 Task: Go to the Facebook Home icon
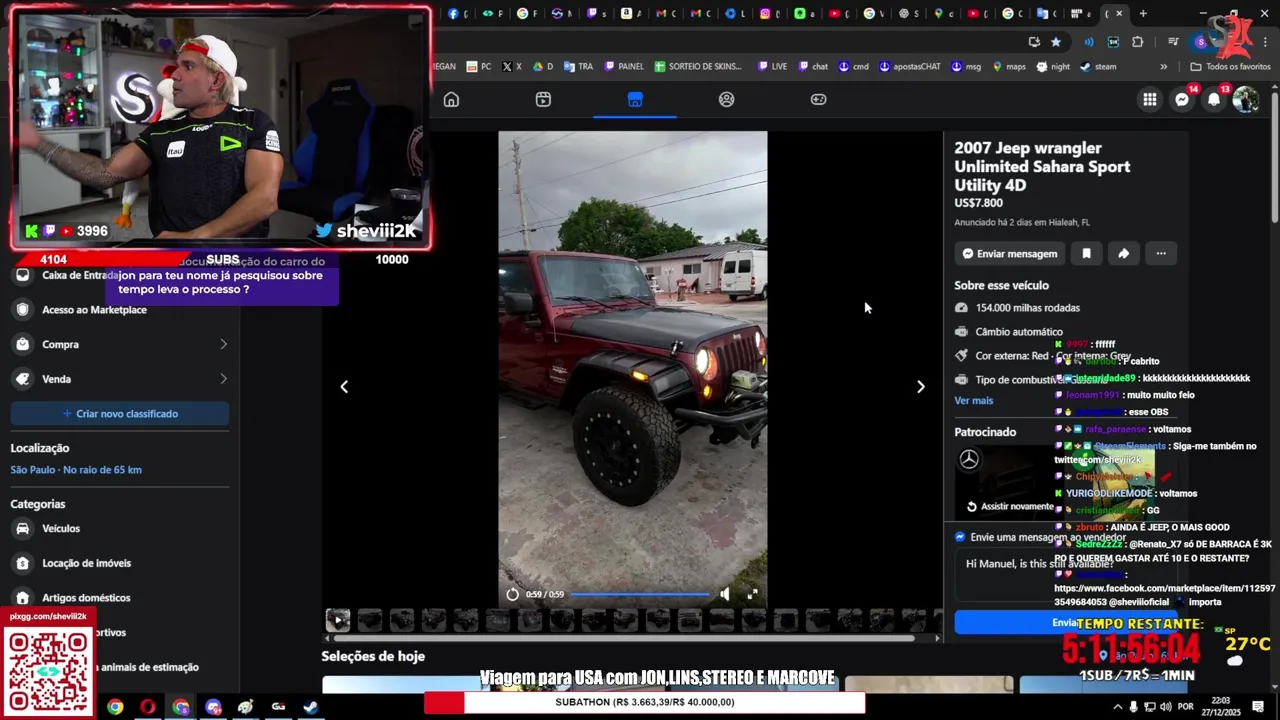coord(451,99)
